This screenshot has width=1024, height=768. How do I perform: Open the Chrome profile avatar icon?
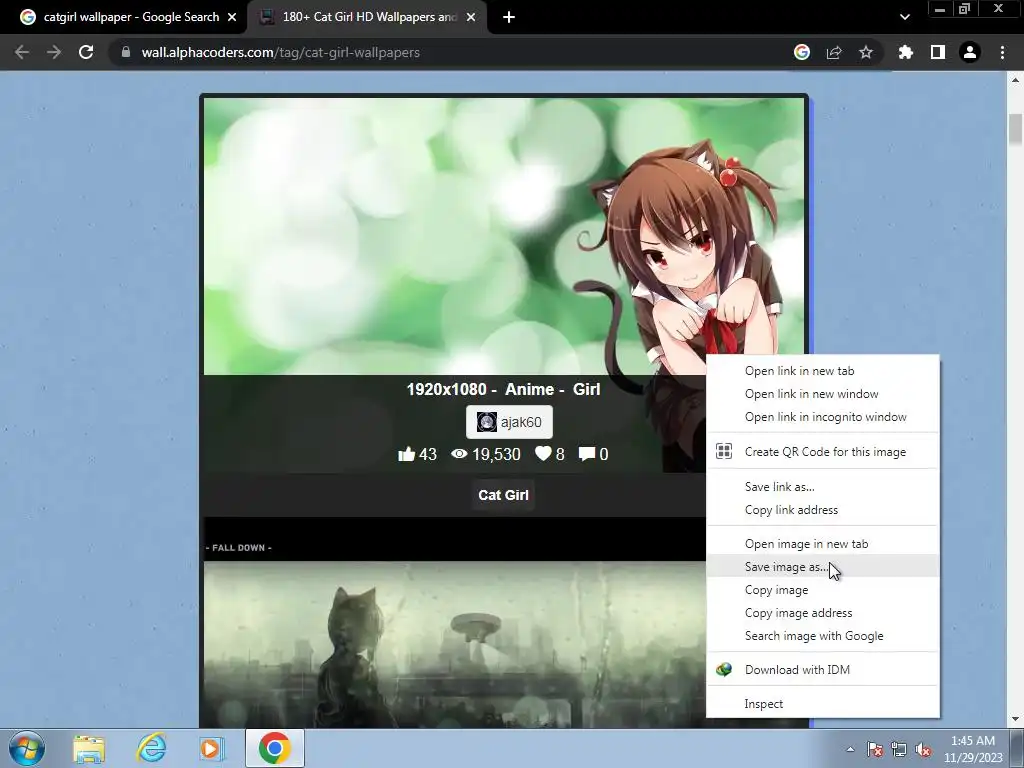(970, 52)
